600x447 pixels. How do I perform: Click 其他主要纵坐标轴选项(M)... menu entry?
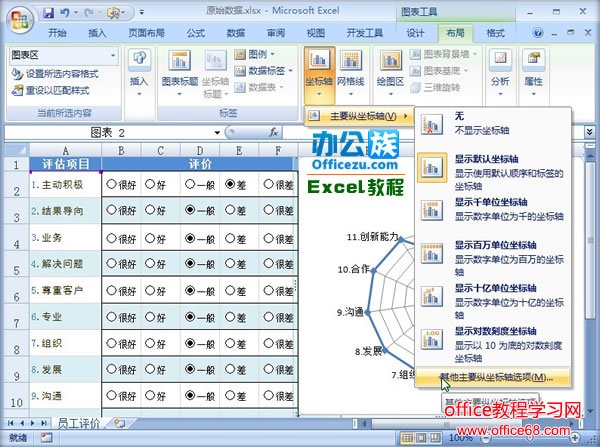493,377
